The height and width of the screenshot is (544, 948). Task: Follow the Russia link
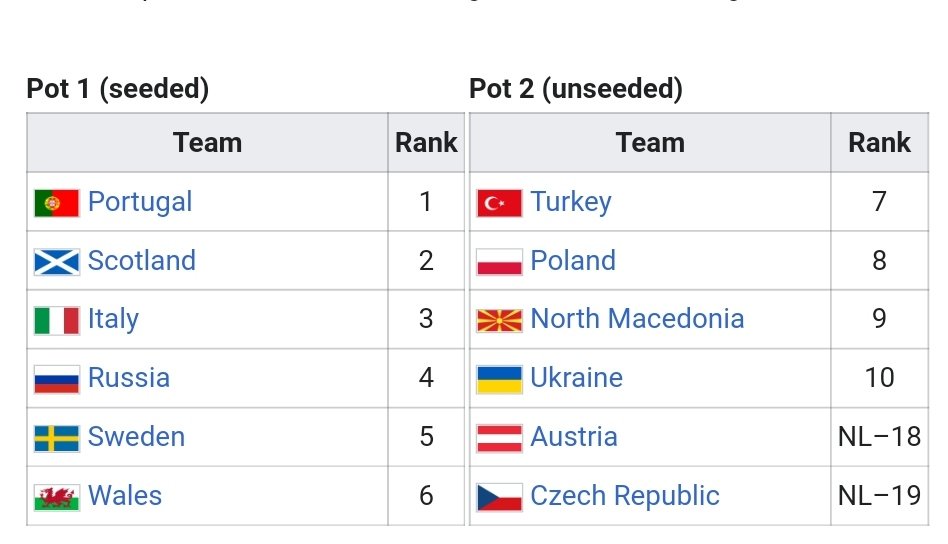(129, 378)
